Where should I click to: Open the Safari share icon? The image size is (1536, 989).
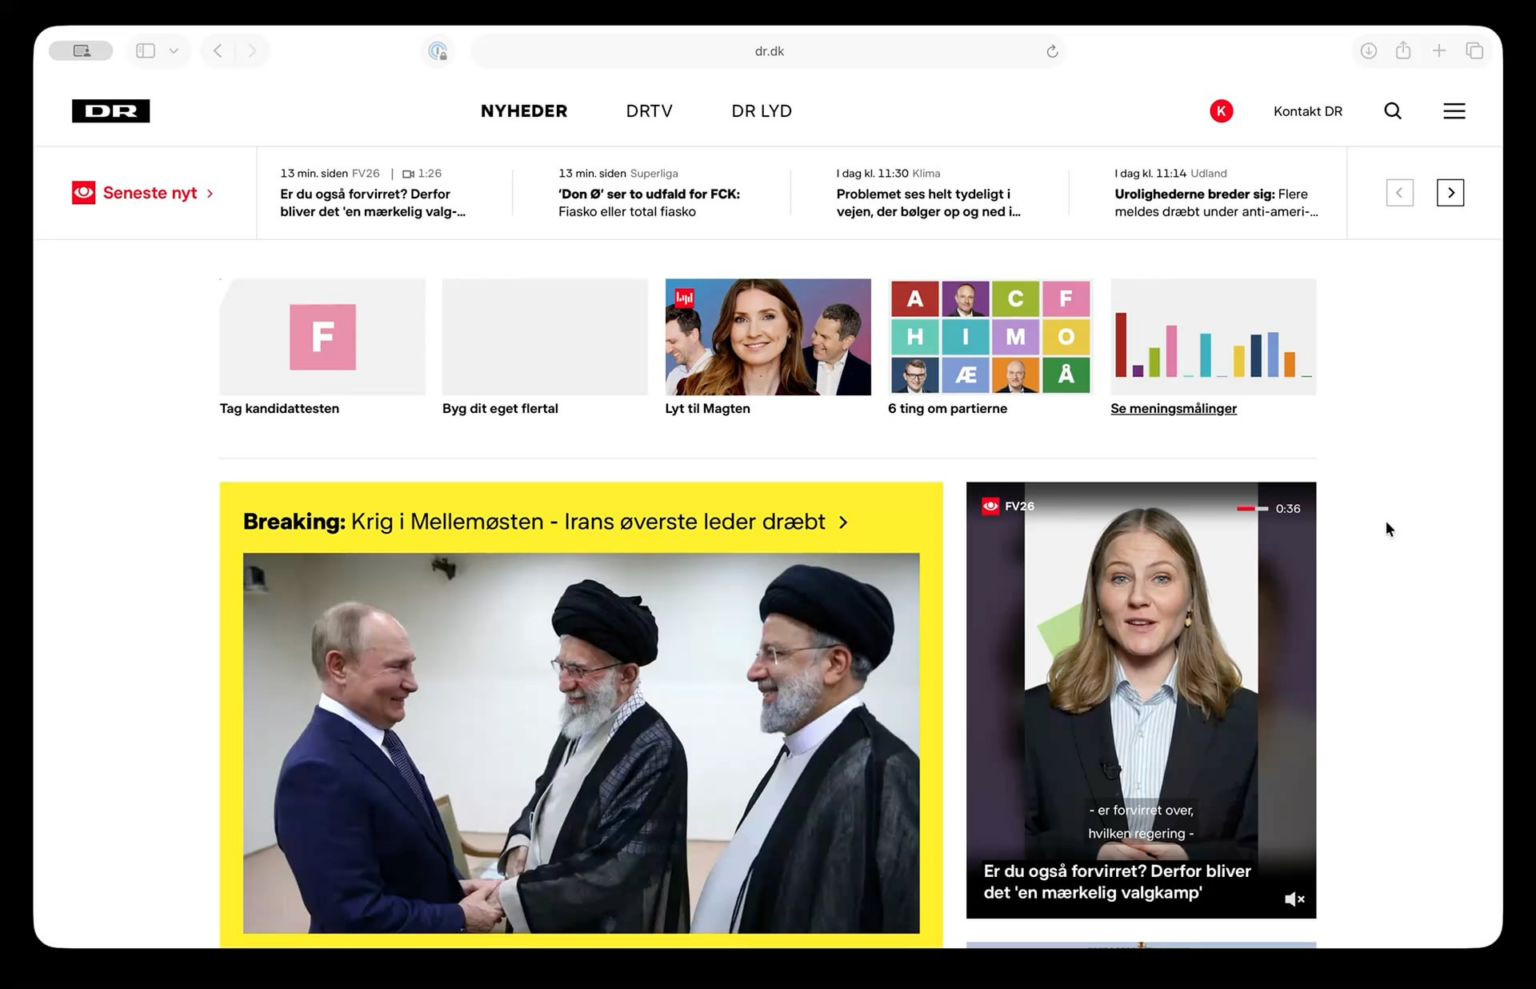coord(1403,51)
